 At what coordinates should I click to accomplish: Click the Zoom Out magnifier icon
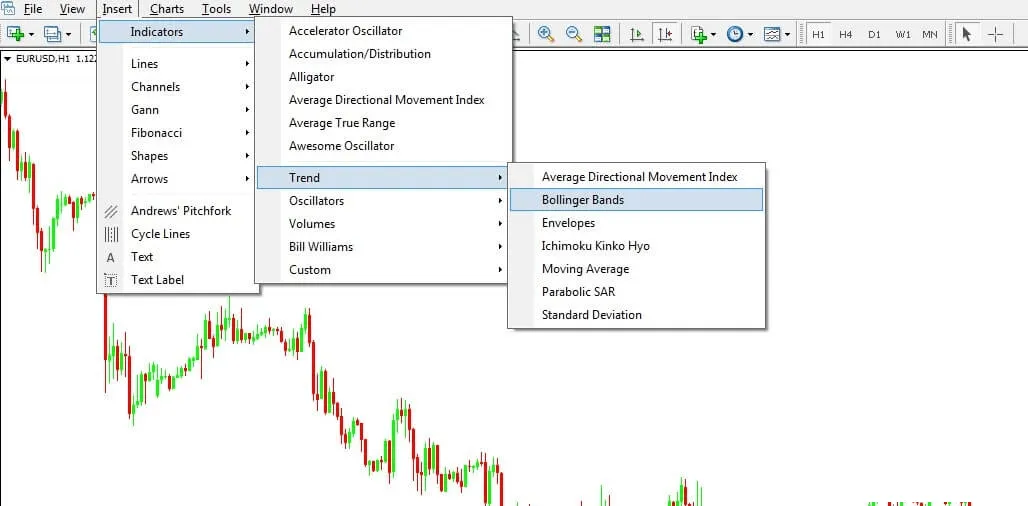(x=574, y=33)
